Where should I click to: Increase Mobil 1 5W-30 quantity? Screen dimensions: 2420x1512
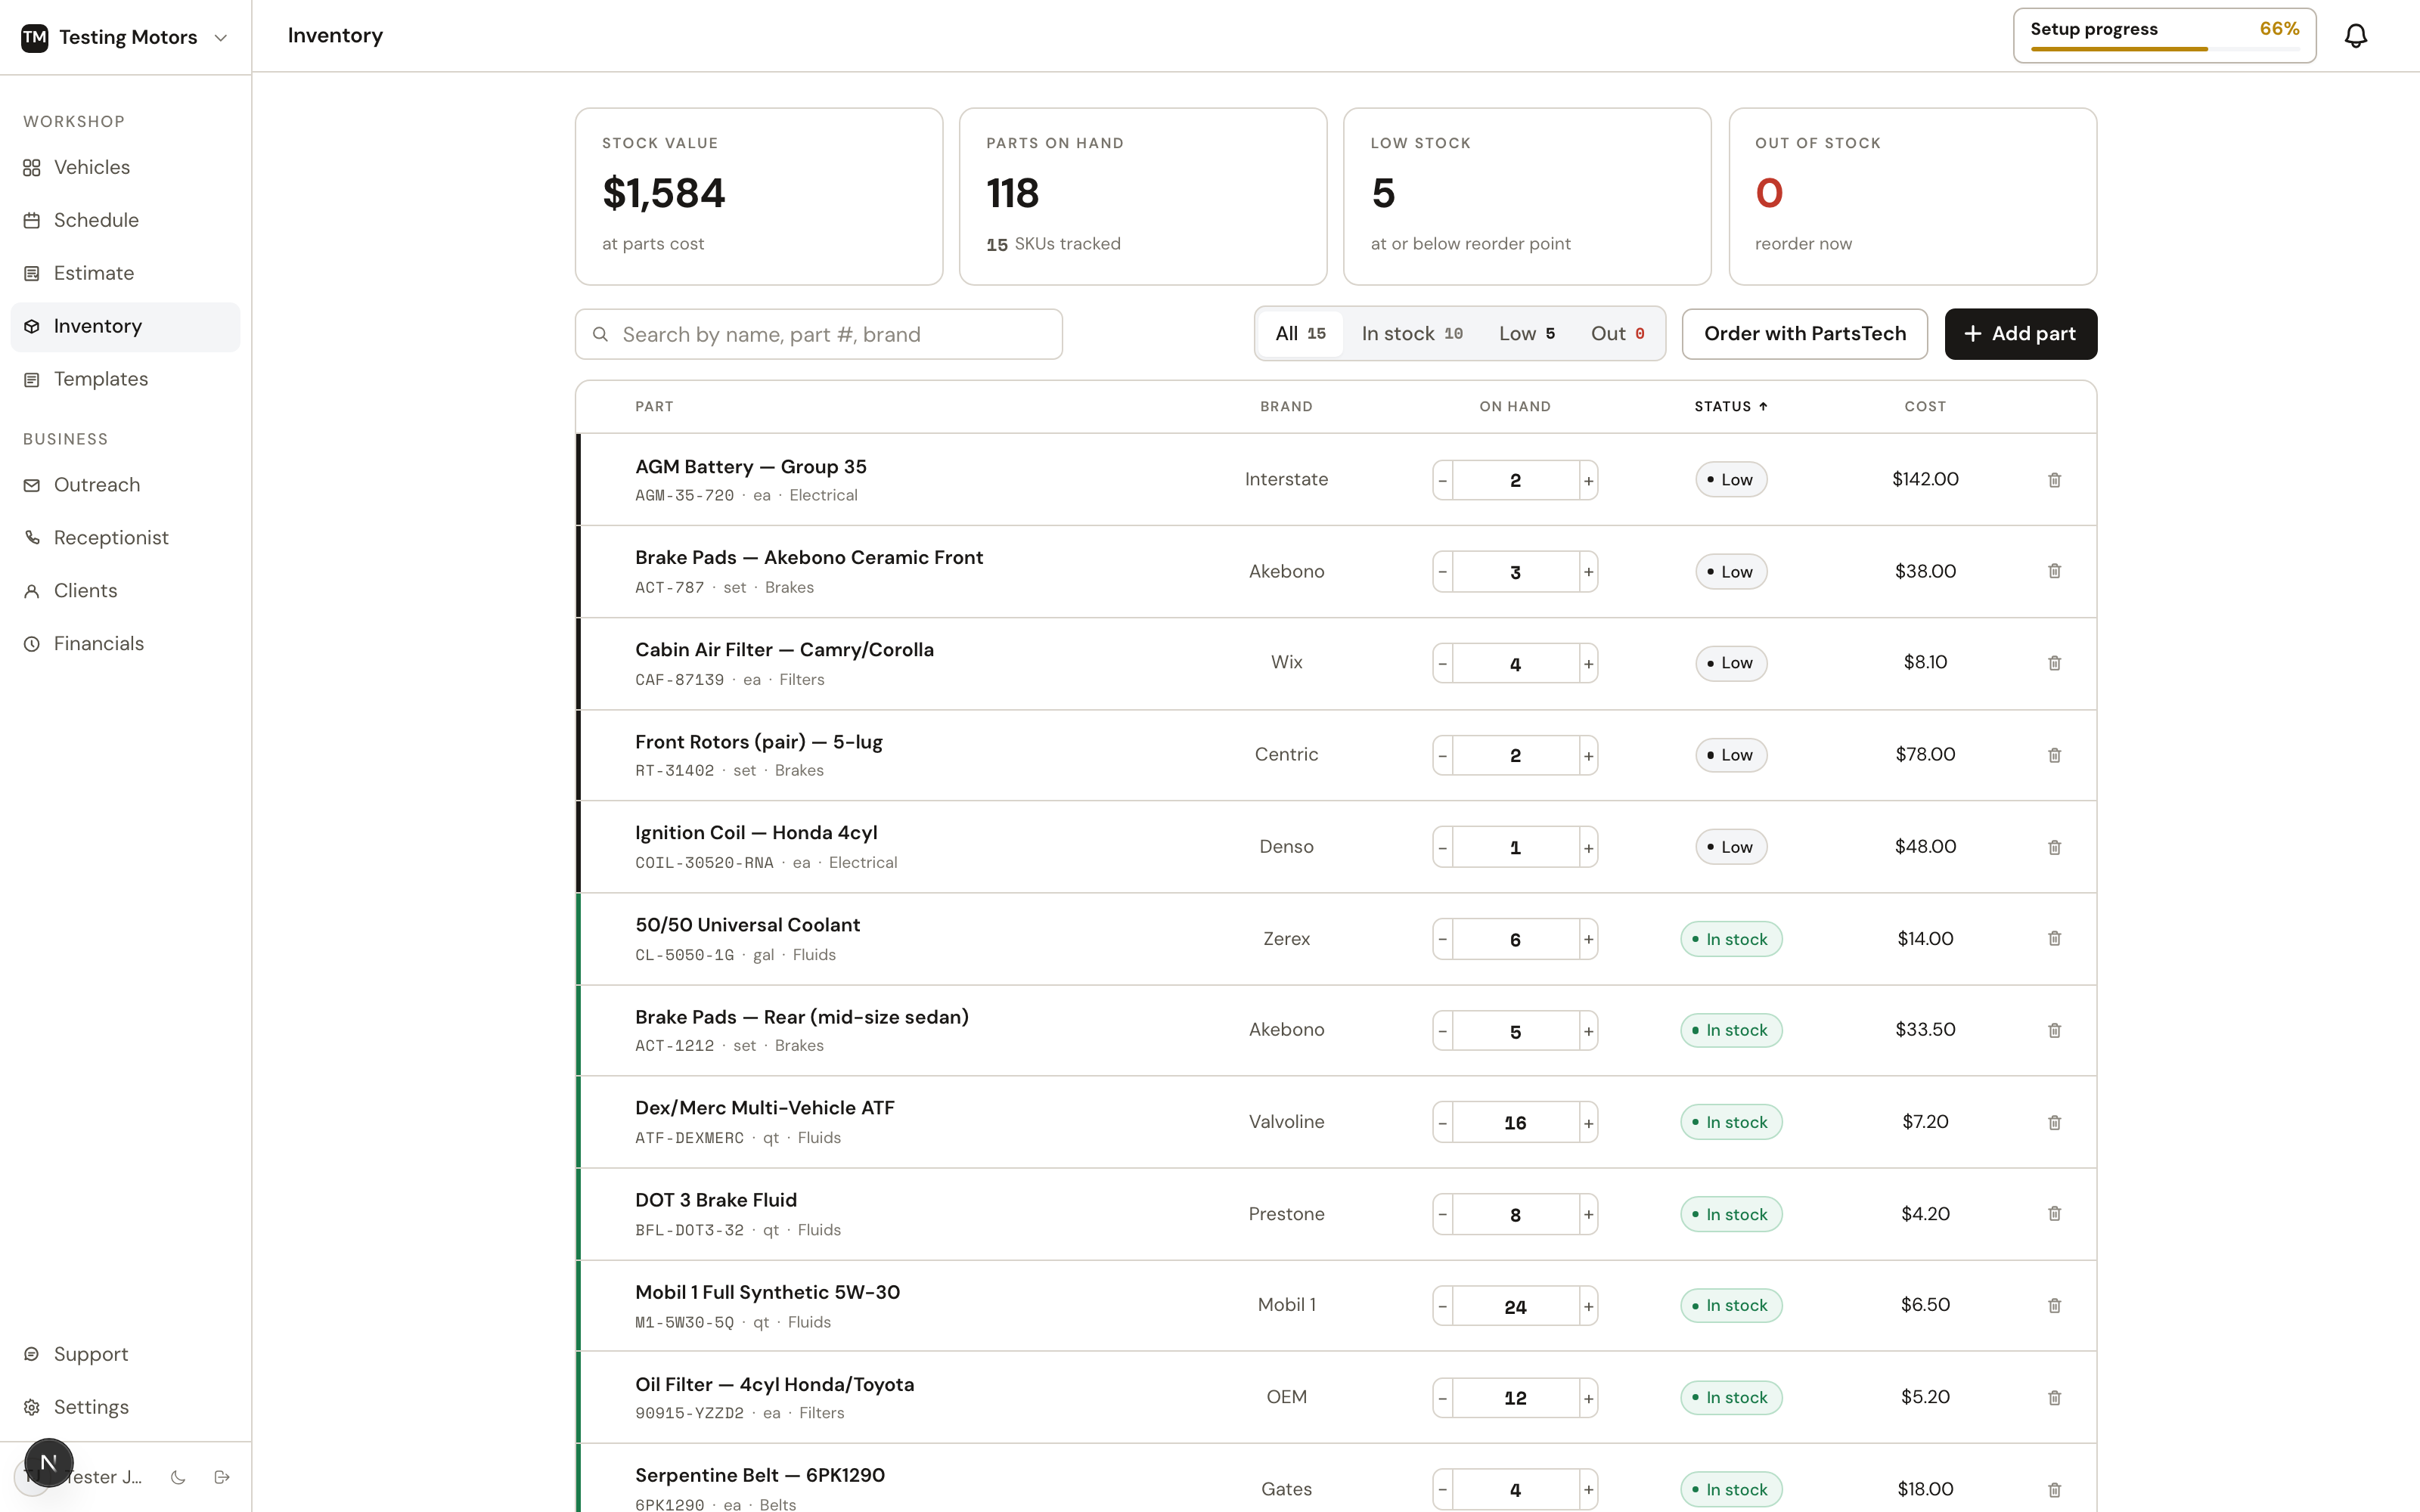(1588, 1305)
